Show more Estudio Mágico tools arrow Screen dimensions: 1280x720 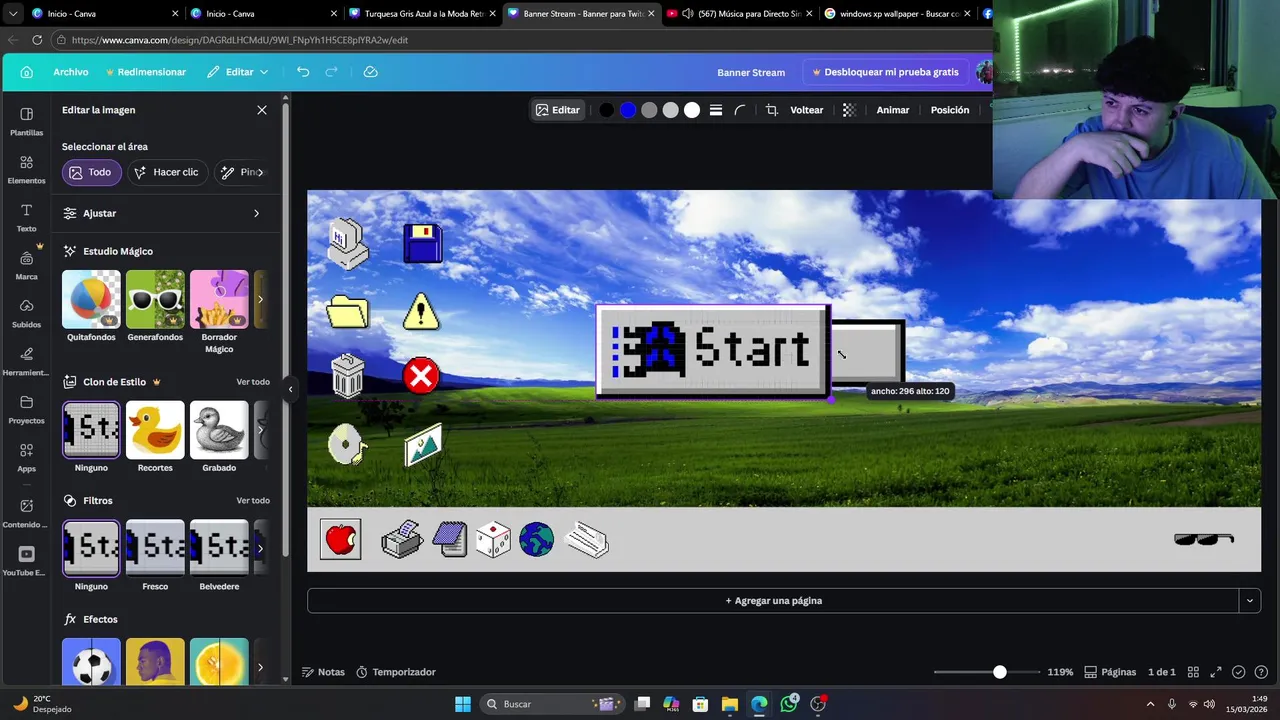point(260,299)
